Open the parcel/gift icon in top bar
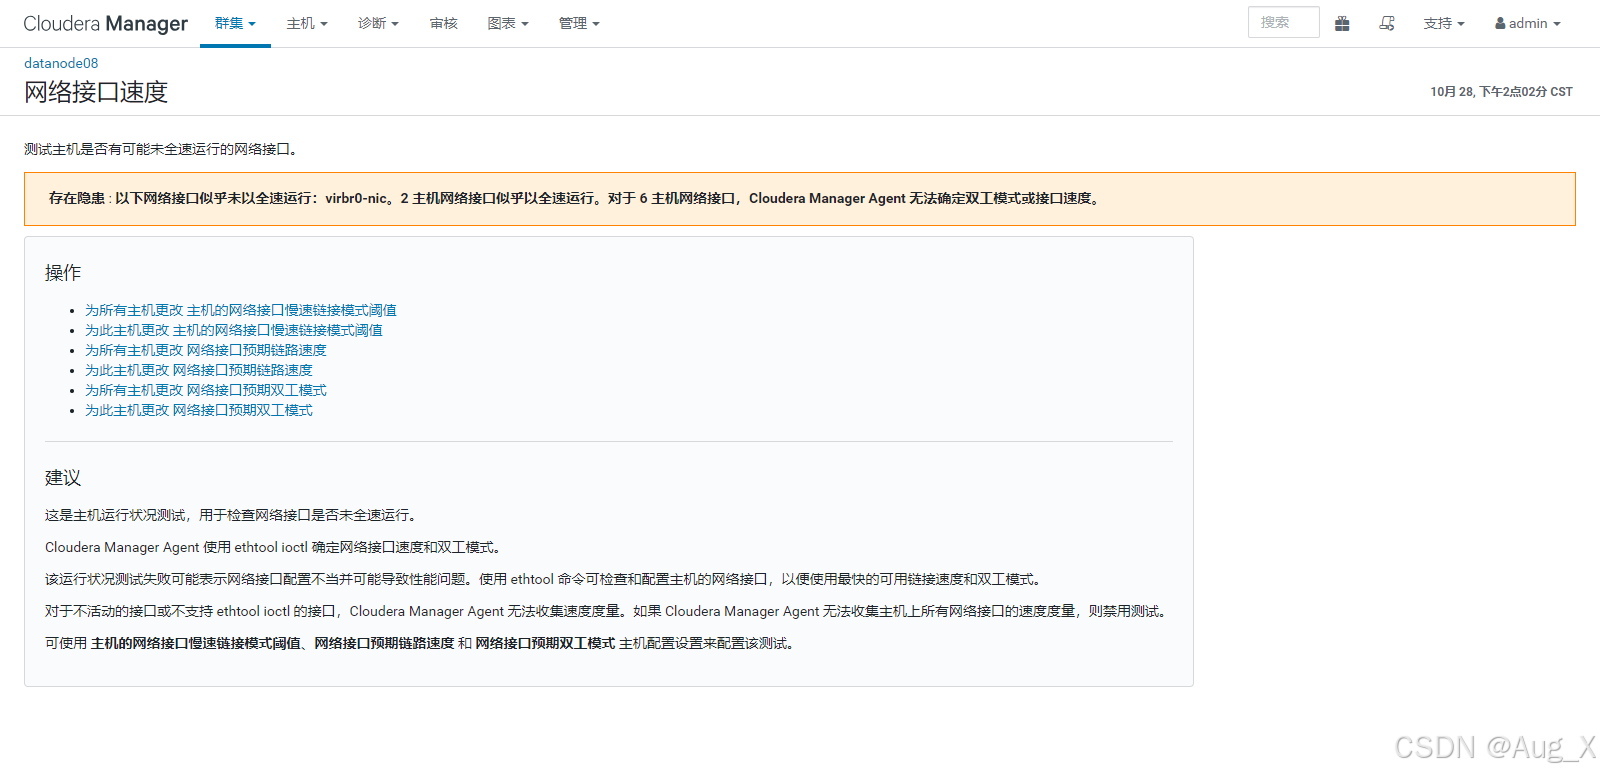Viewport: 1600px width, 775px height. coord(1342,23)
